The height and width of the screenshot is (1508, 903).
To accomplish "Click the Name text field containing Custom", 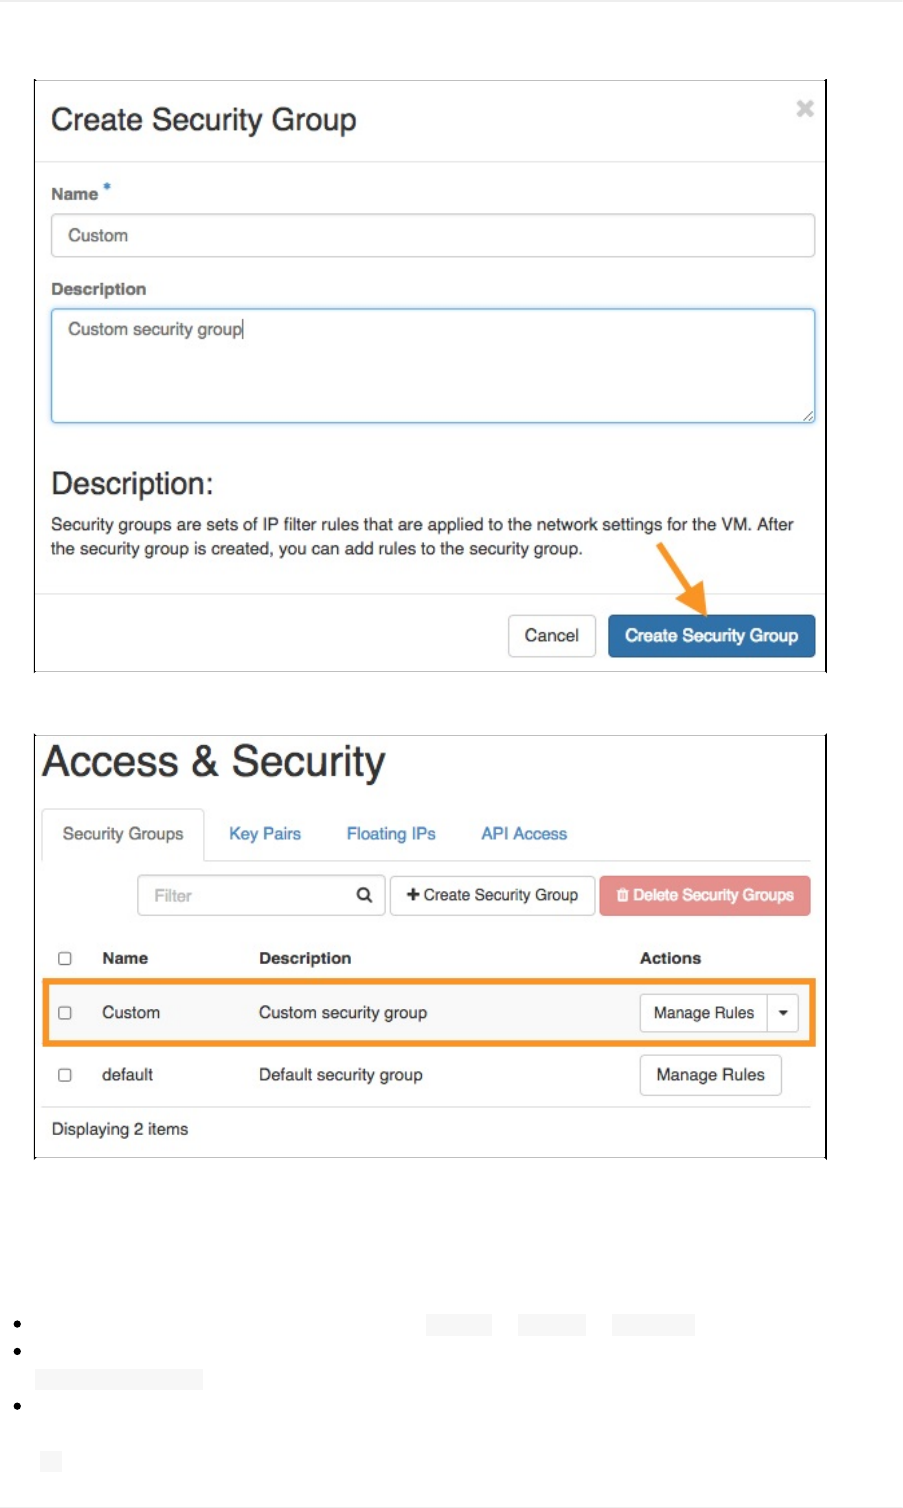I will click(432, 236).
